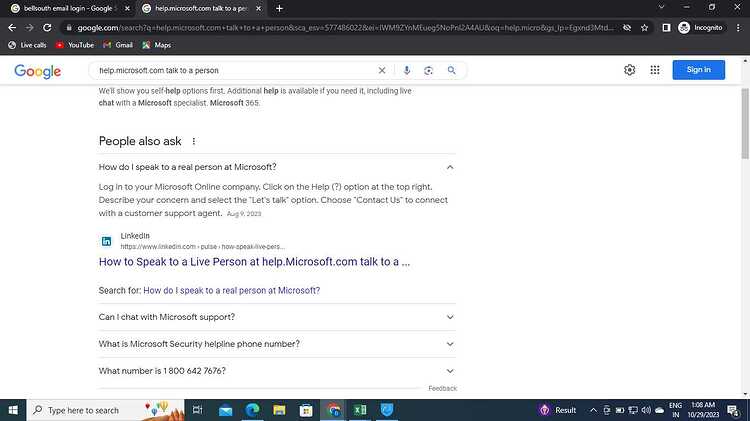Click 'Search for: How do I speak to a real person' link
Screen dimensions: 750x421
coord(232,290)
